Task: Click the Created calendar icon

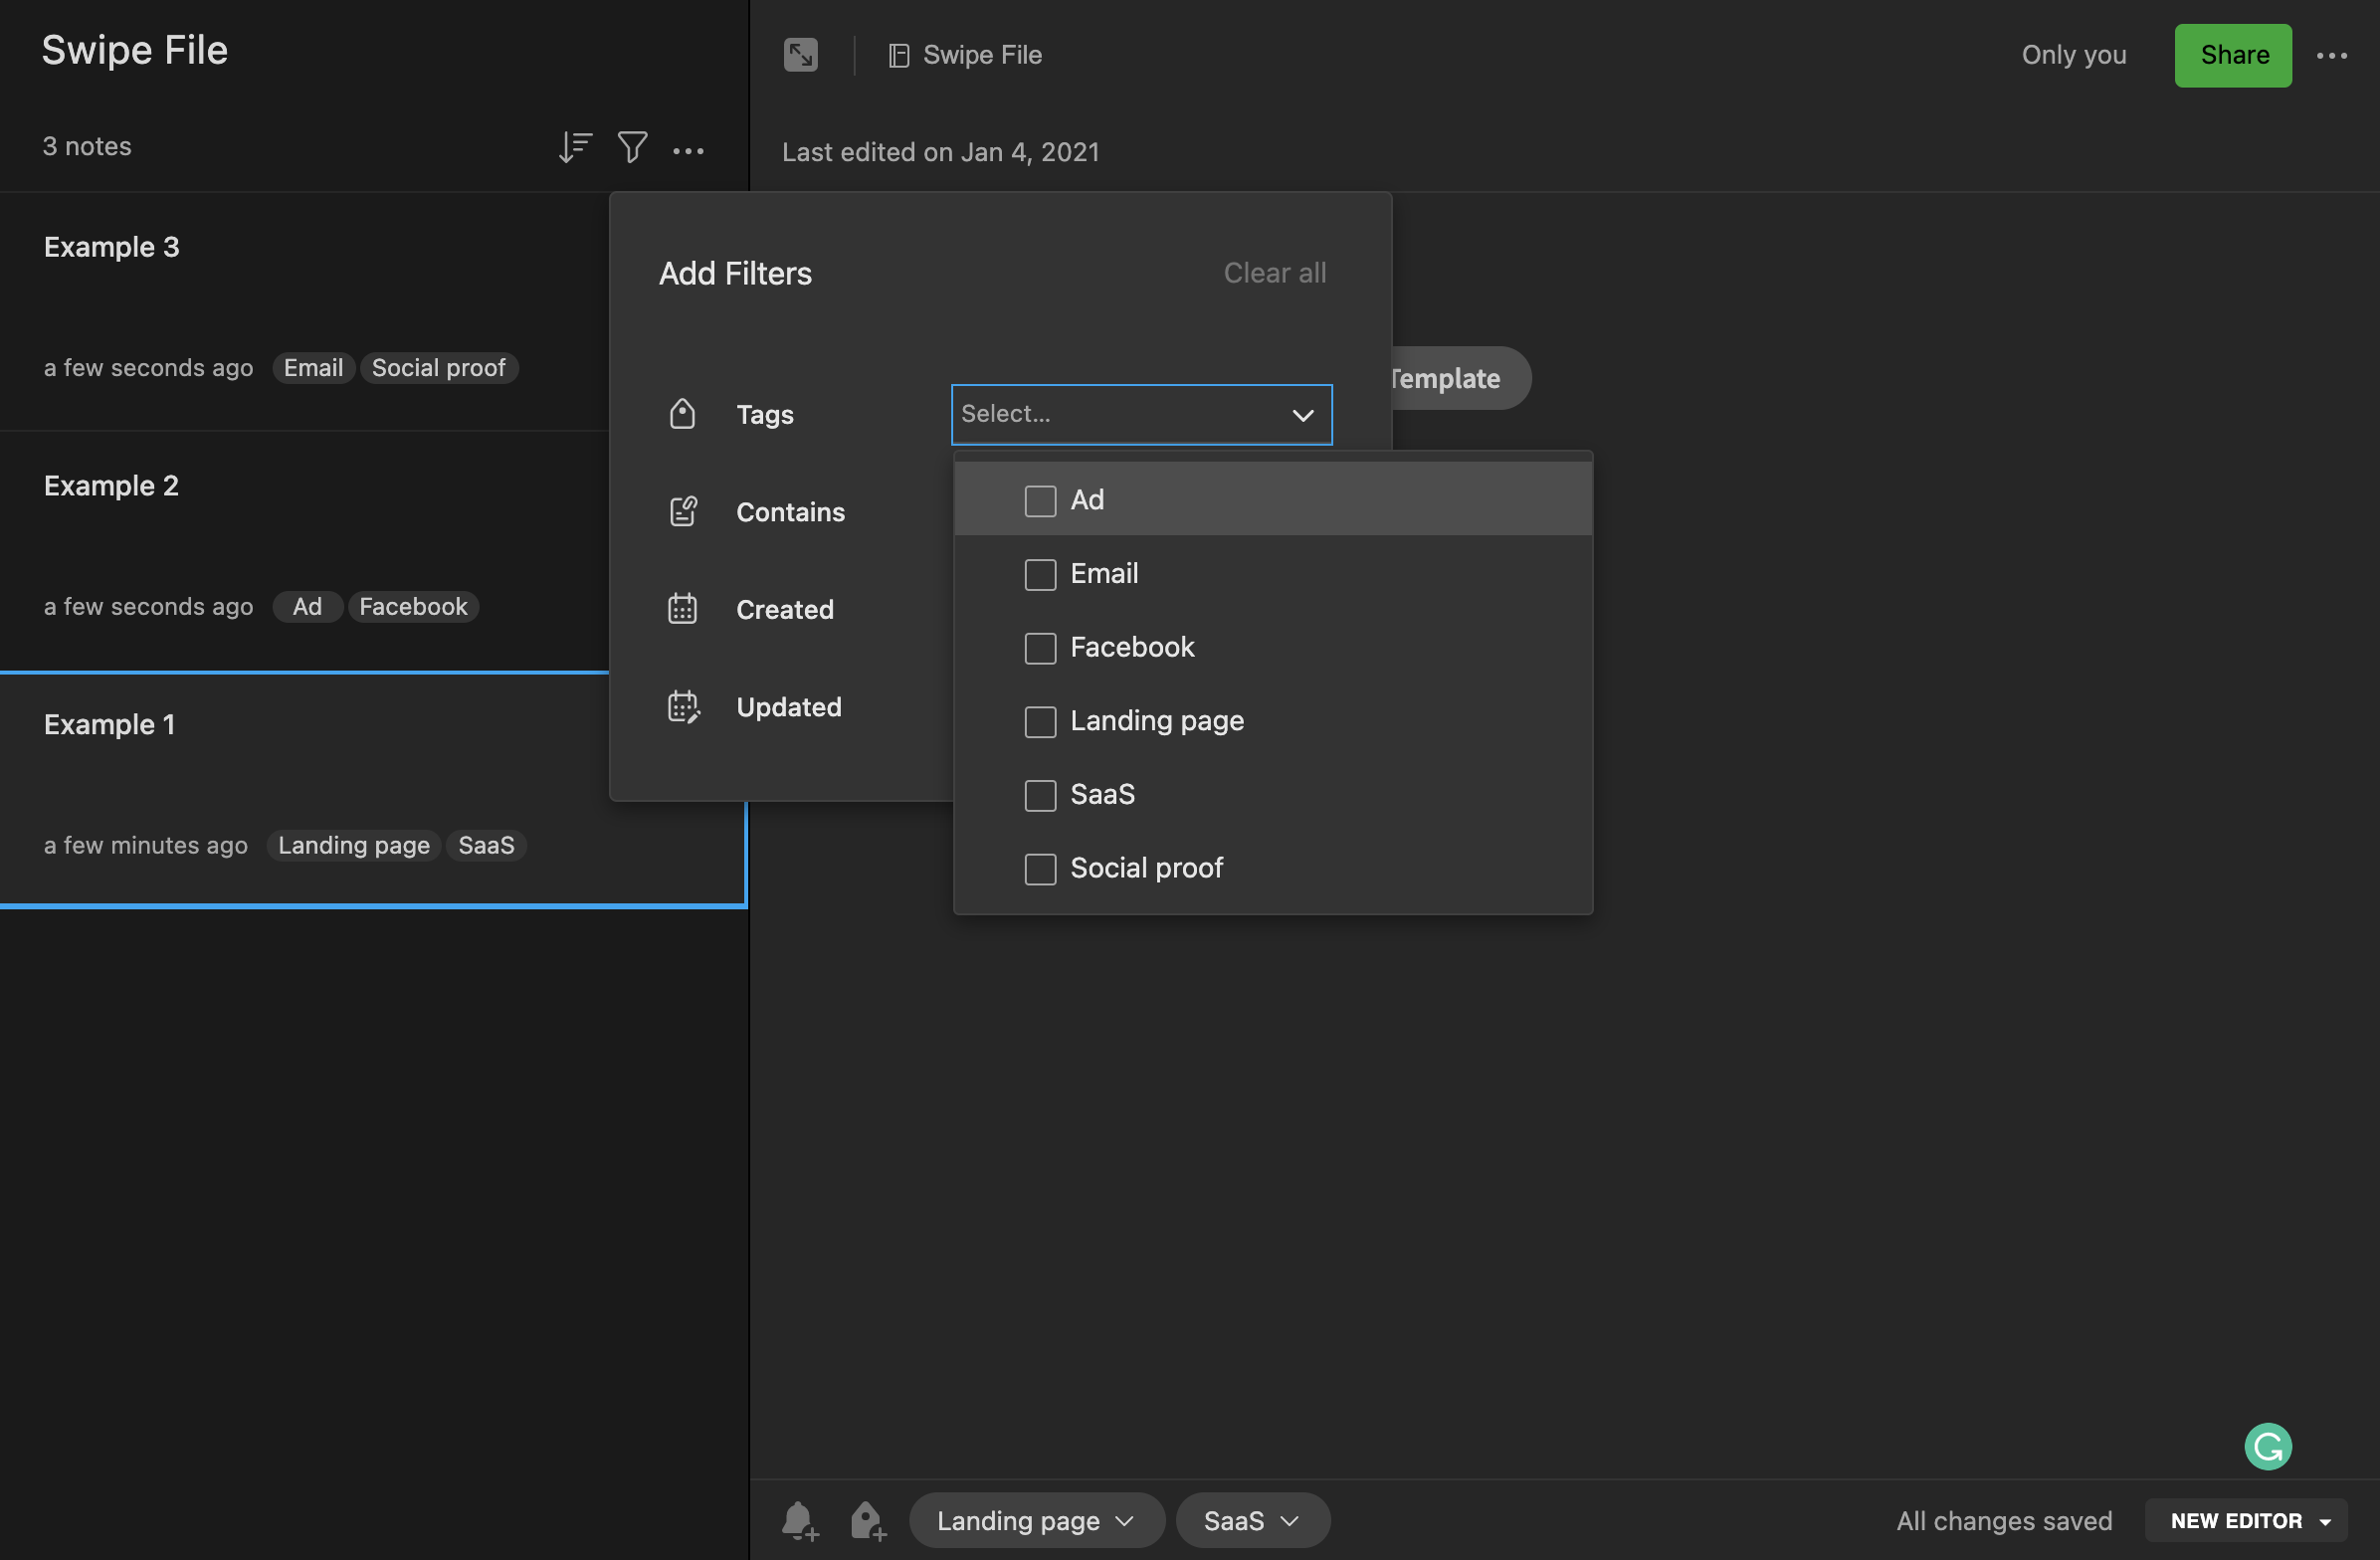Action: click(682, 609)
